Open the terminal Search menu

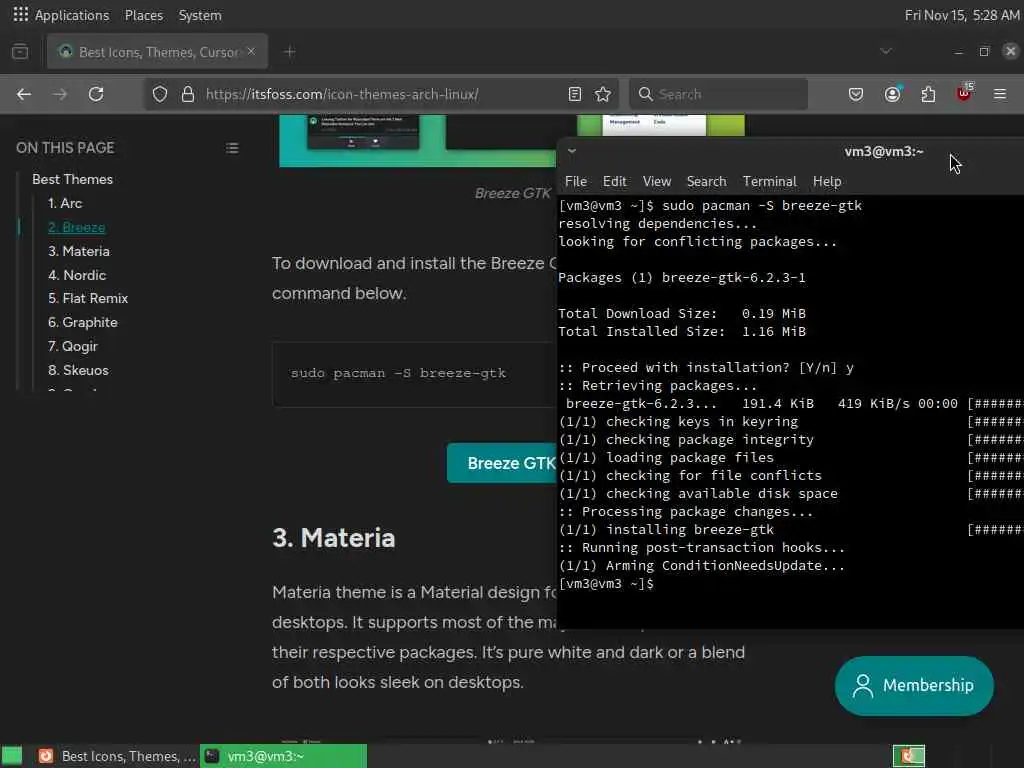[x=706, y=182]
